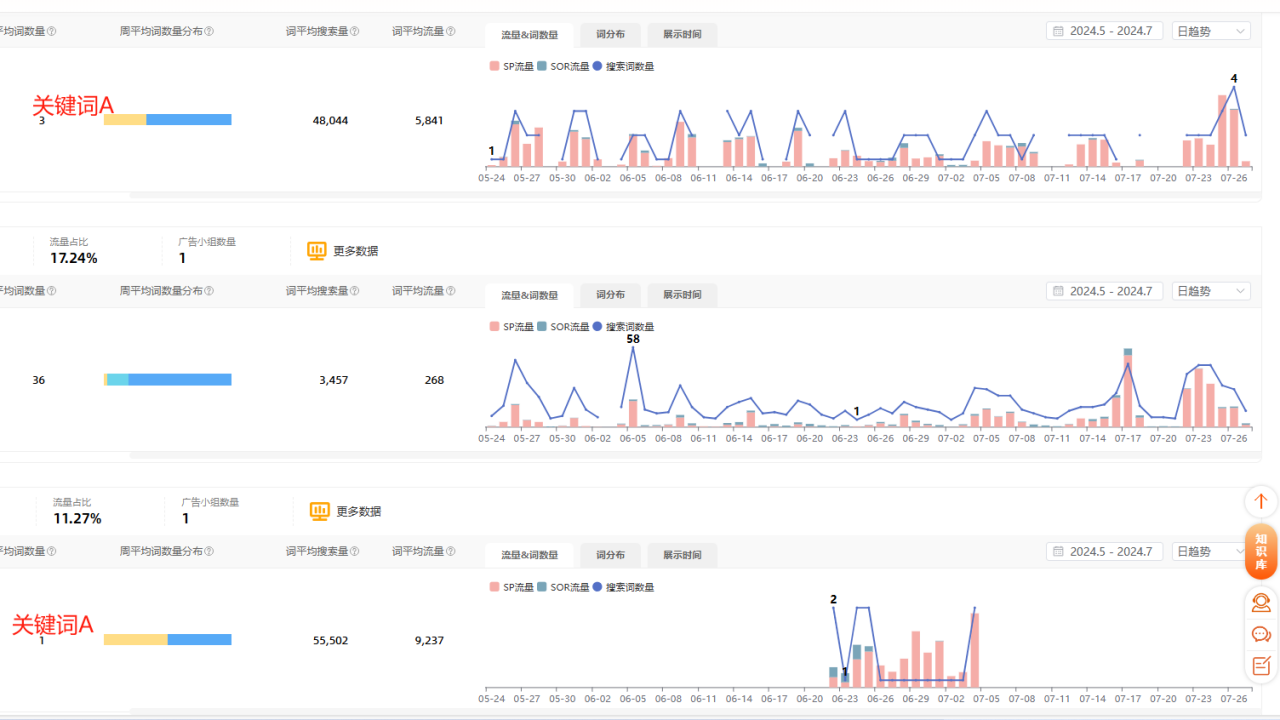
Task: Click help icon beside 周平均词数量分布 in 3,457 panel
Action: (209, 291)
